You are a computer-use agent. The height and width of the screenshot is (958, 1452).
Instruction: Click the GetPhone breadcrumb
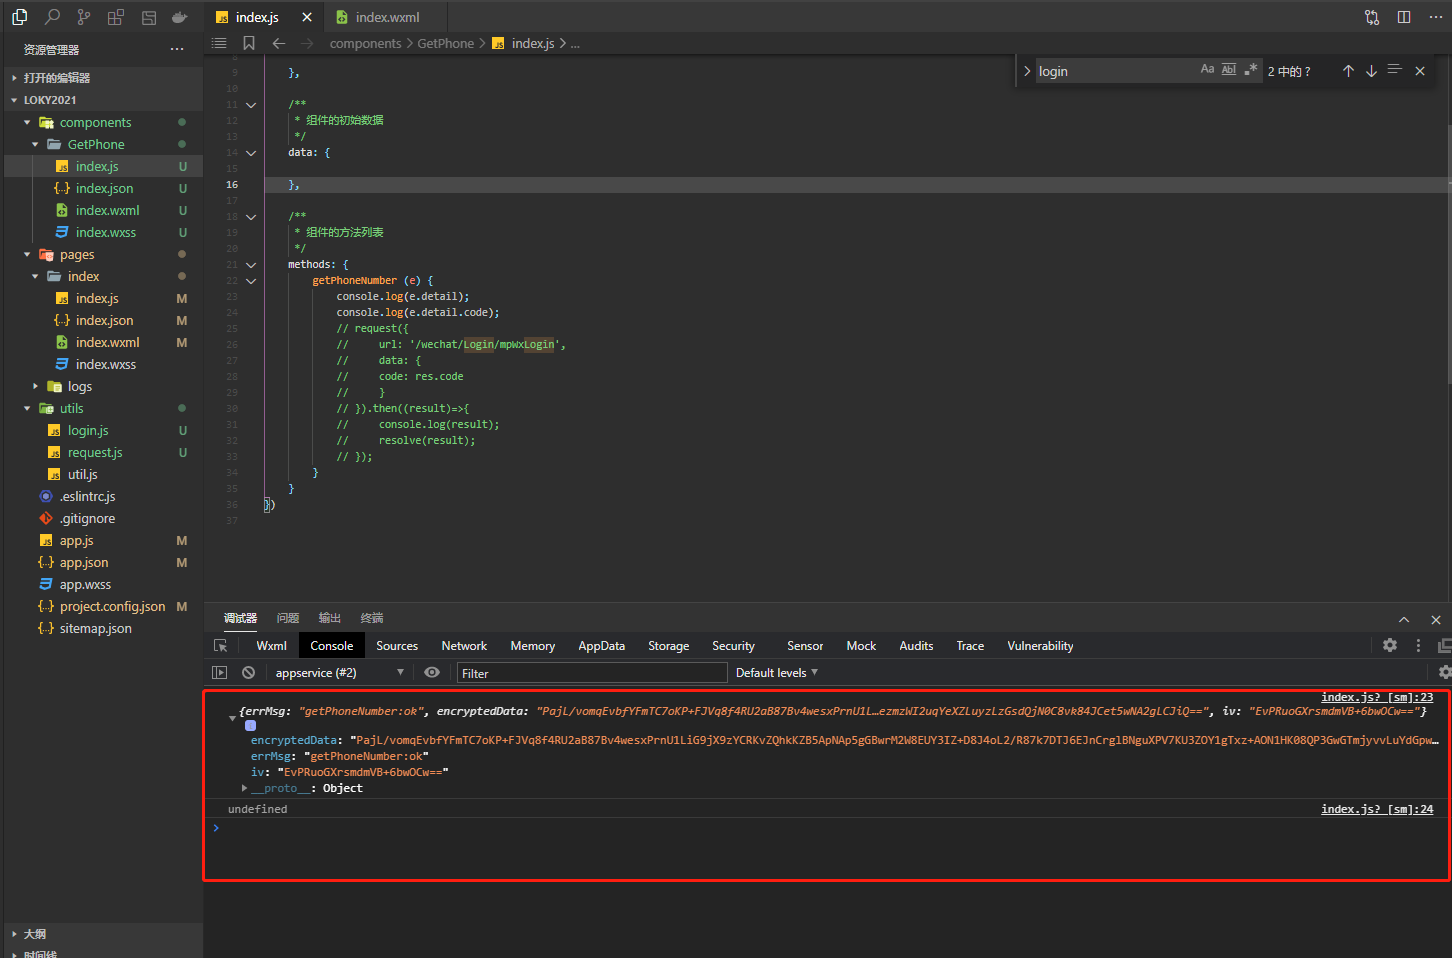(445, 43)
